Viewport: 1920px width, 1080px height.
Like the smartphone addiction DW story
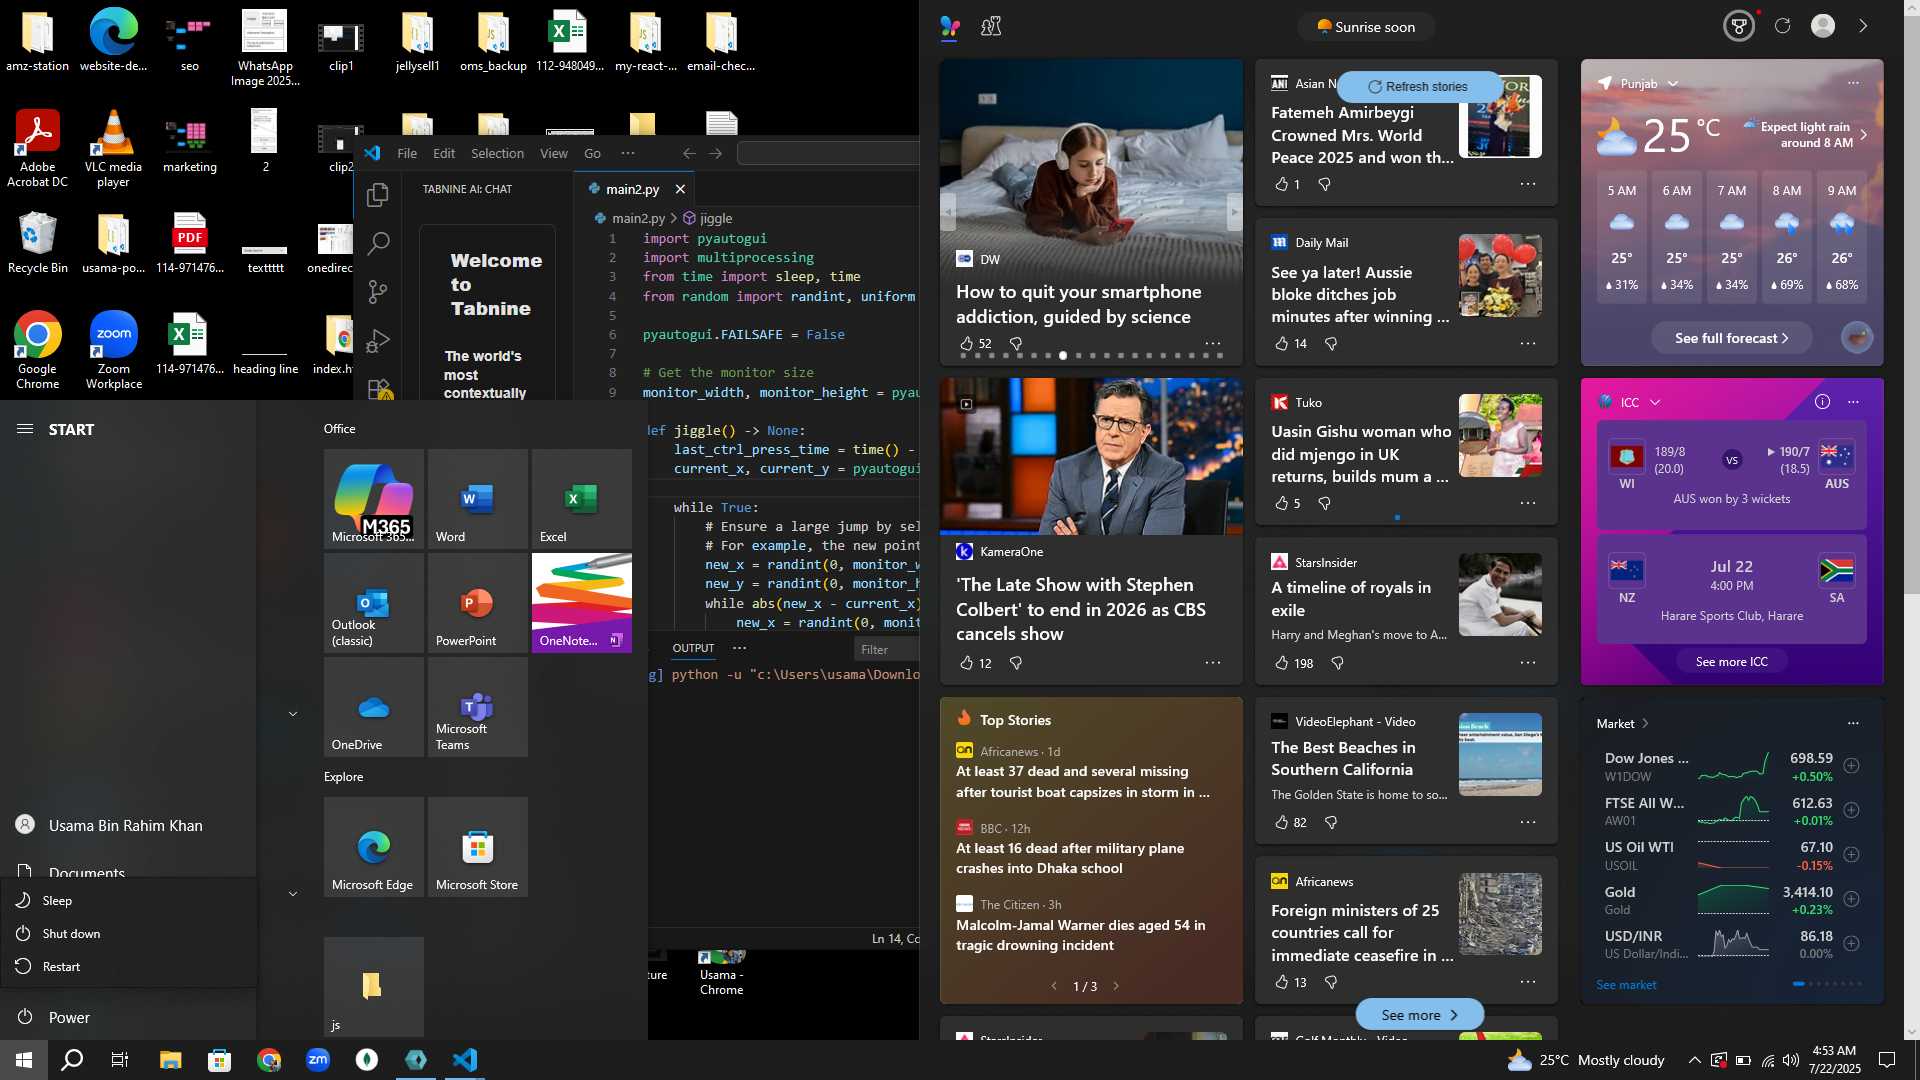tap(966, 343)
